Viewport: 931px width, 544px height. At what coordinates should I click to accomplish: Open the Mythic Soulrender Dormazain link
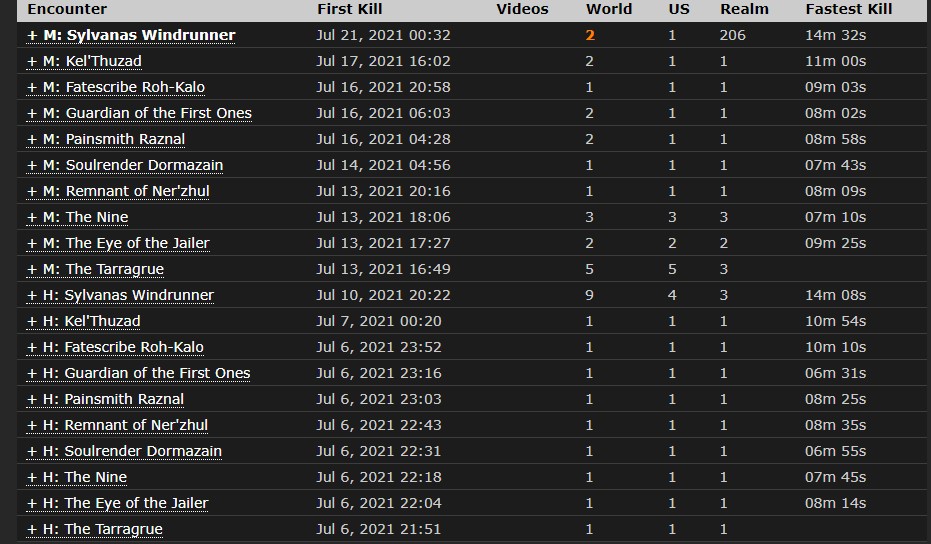click(125, 165)
